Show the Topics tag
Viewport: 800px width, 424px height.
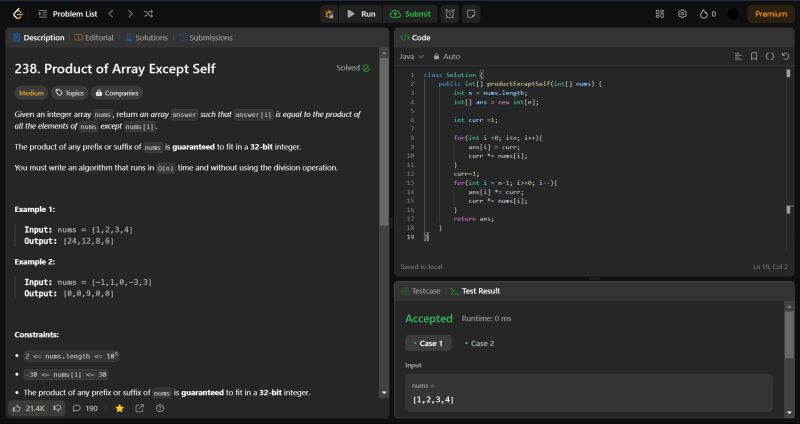click(69, 93)
